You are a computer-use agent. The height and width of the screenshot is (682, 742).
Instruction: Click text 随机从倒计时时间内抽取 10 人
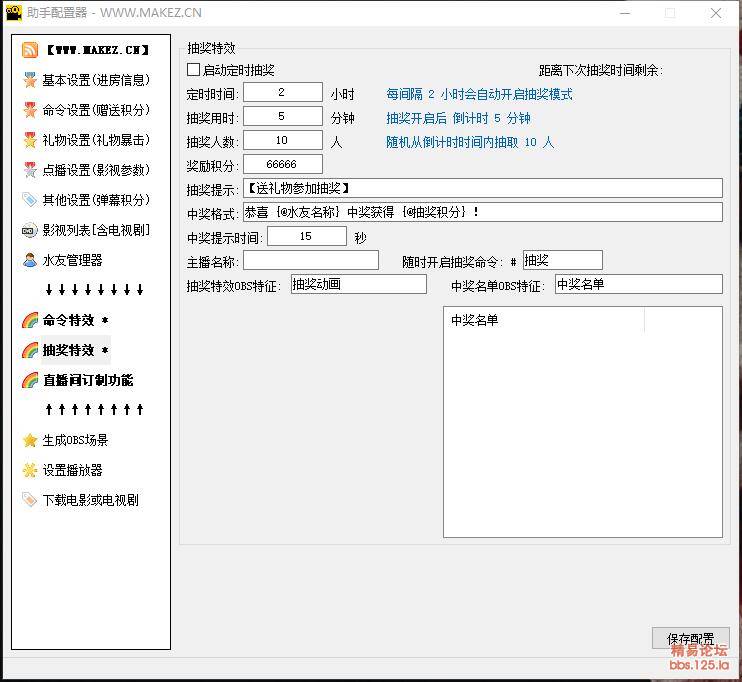tap(470, 142)
